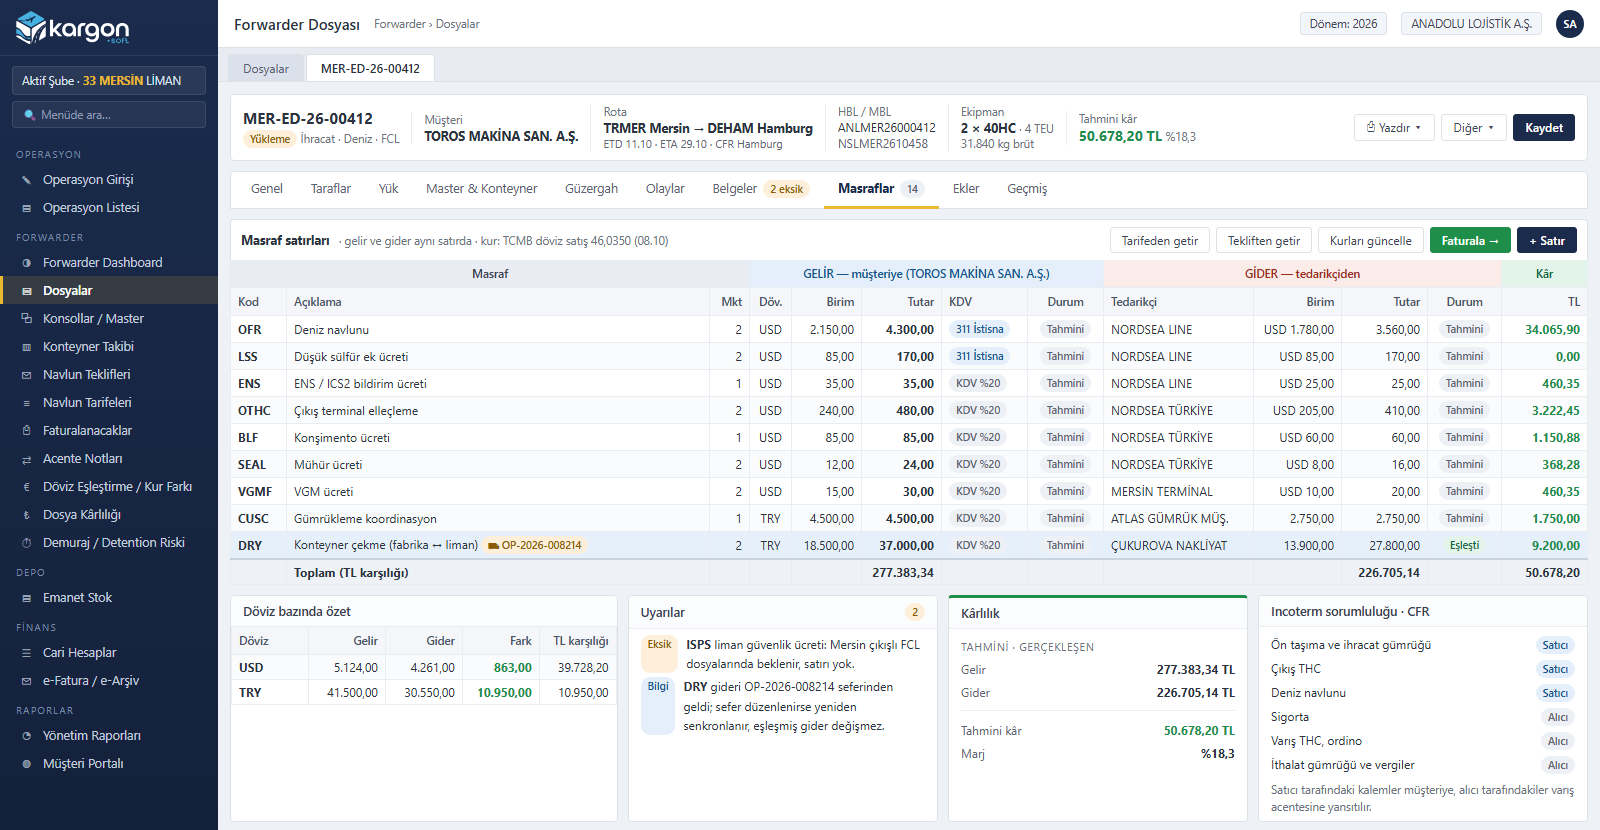The width and height of the screenshot is (1600, 830).
Task: Click the magnifier icon in the menu search
Action: tap(29, 115)
